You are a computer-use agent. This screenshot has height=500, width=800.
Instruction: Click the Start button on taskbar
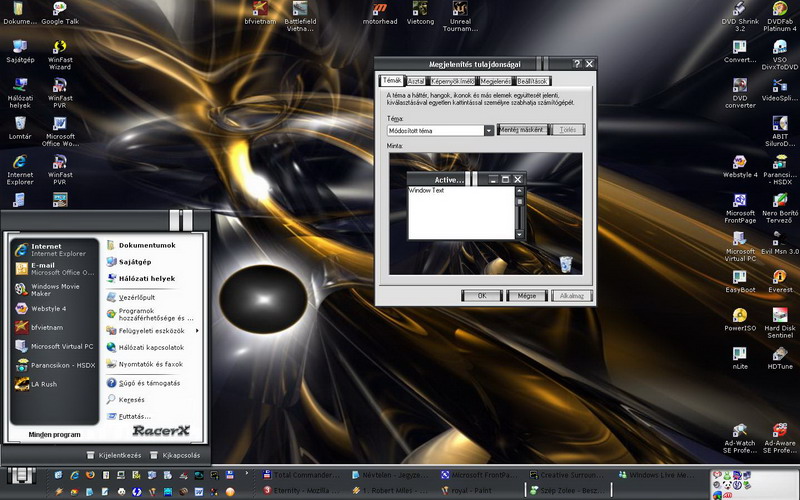[x=21, y=476]
